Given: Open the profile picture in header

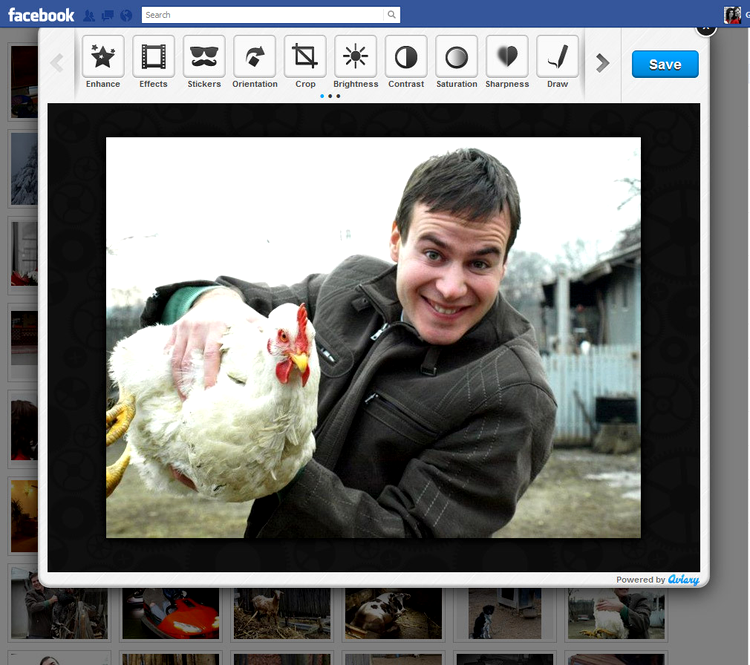Looking at the screenshot, I should [x=732, y=15].
